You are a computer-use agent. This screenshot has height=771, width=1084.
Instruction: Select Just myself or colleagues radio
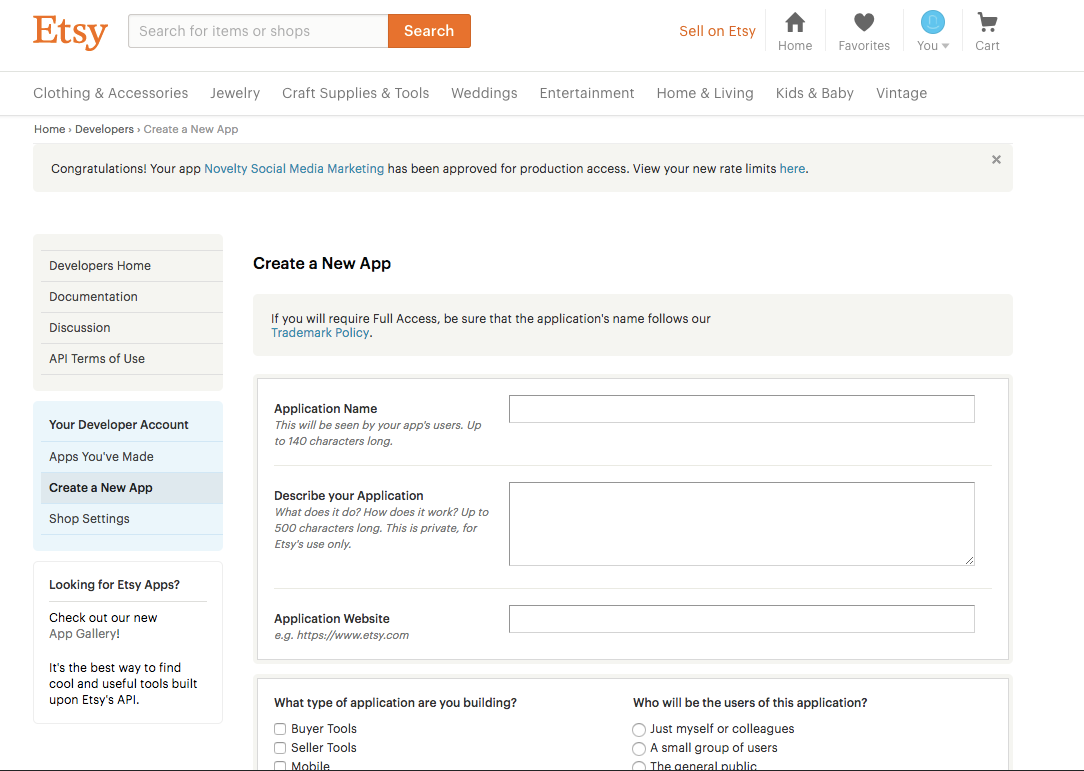pos(639,730)
